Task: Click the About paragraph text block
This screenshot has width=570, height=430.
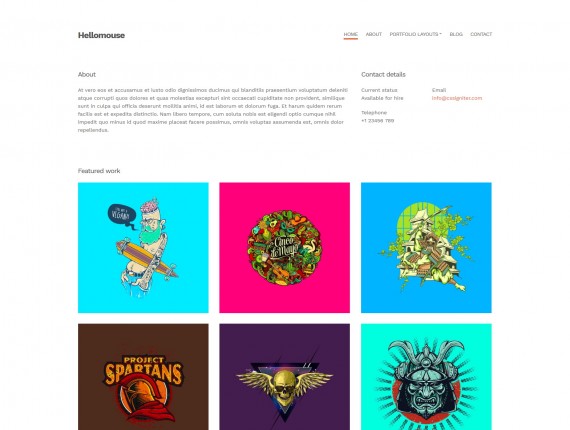Action: pos(213,110)
